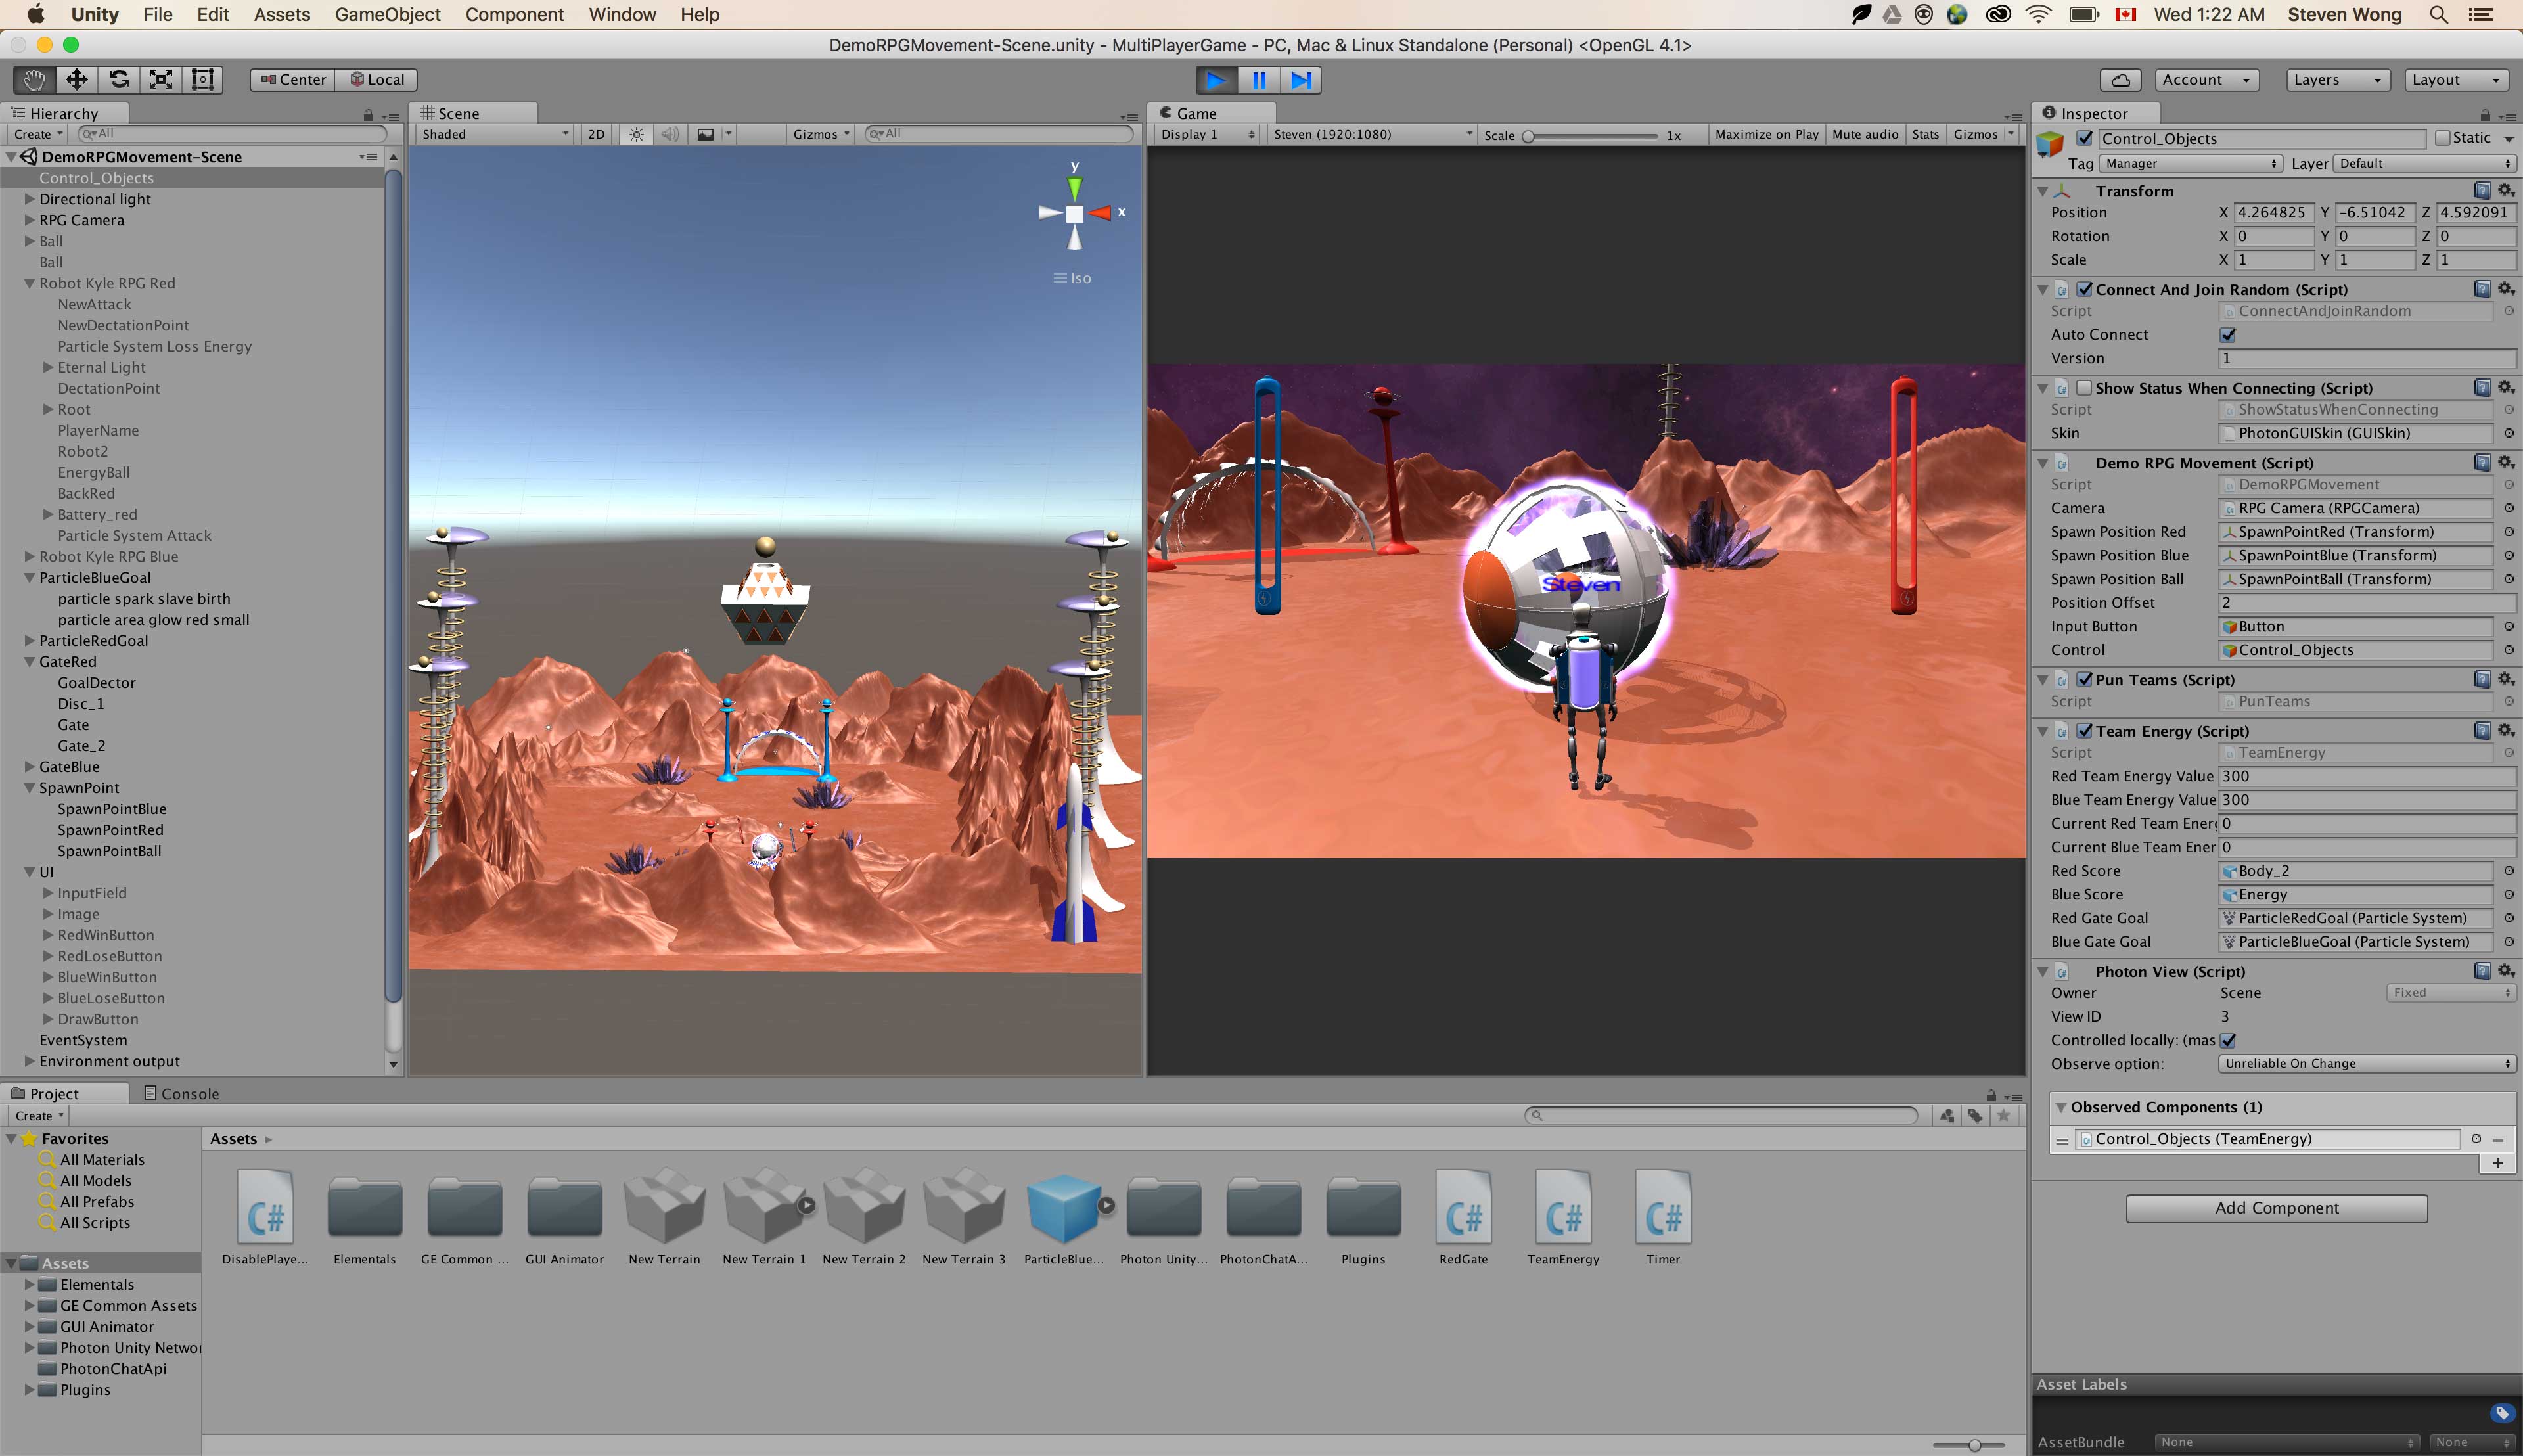Select the Move tool
The image size is (2523, 1456).
coord(77,80)
